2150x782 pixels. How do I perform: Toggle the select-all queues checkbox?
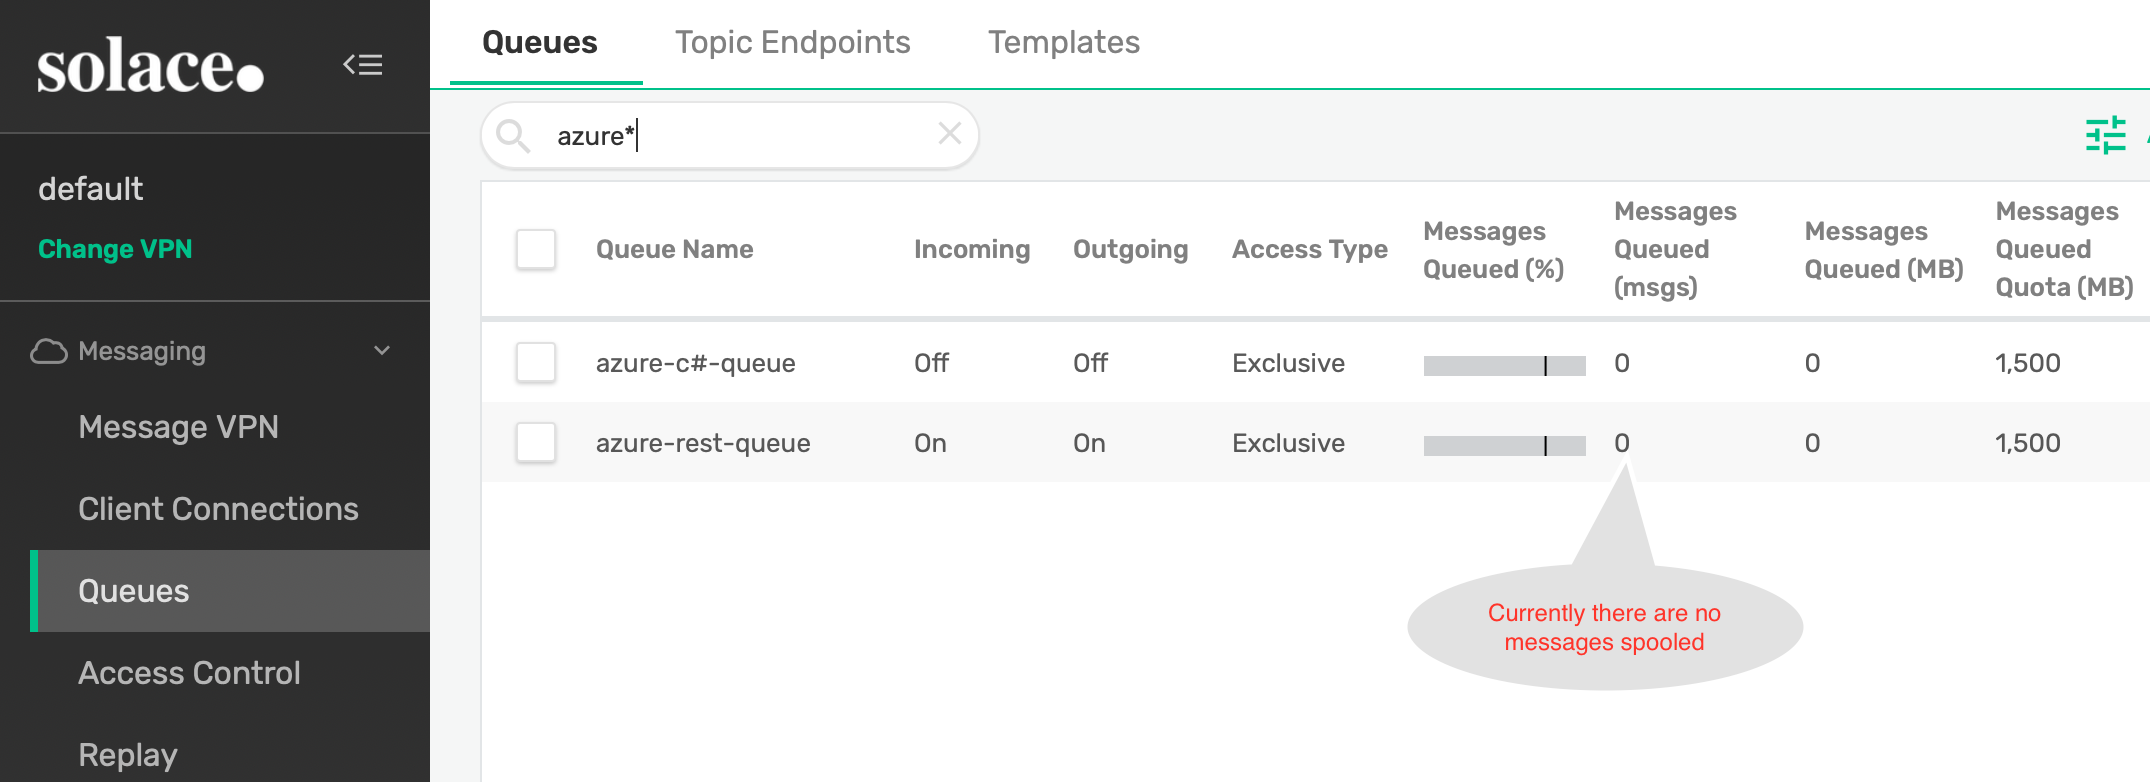pos(536,249)
